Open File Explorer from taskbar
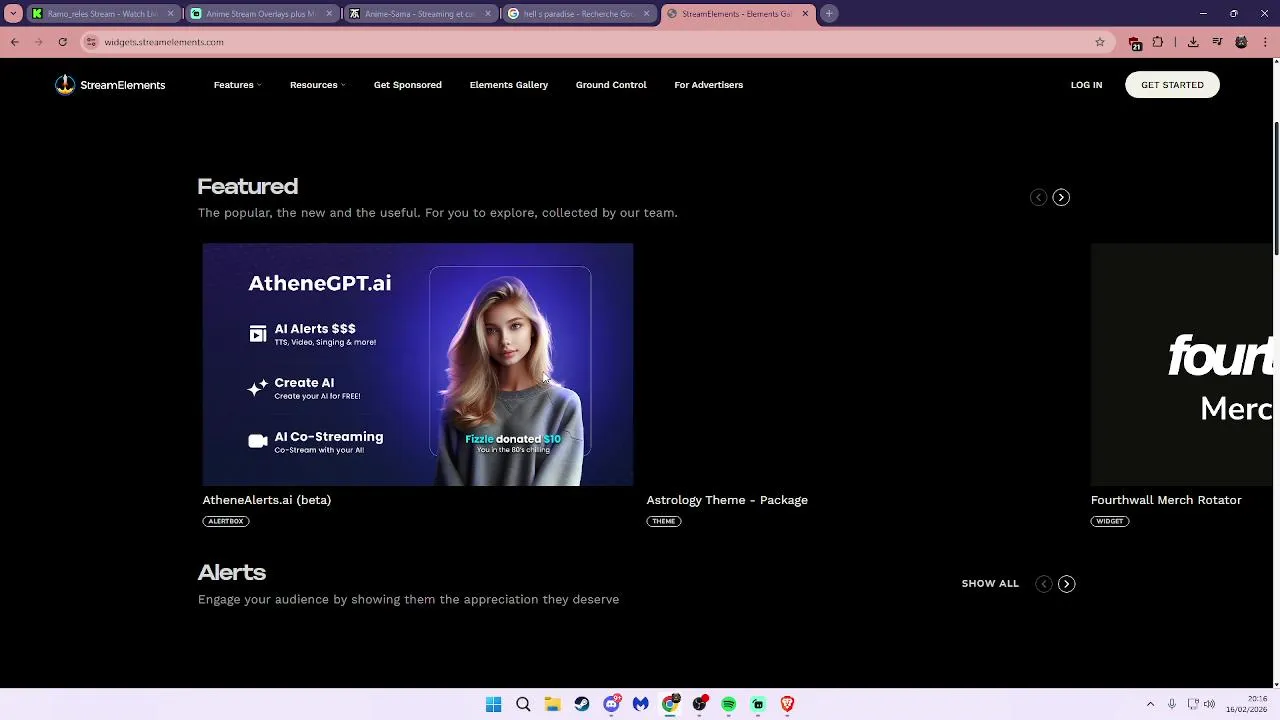This screenshot has width=1280, height=720. (x=552, y=705)
